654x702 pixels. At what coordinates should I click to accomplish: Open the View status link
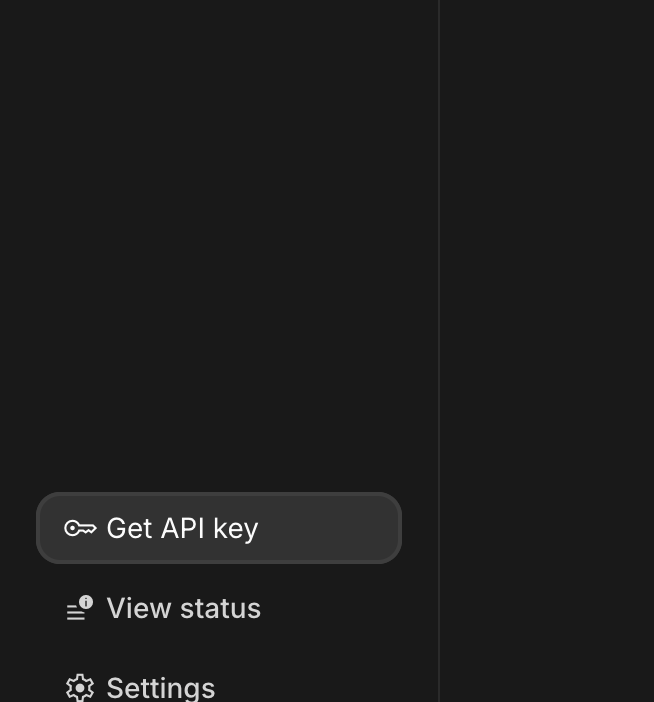(183, 608)
